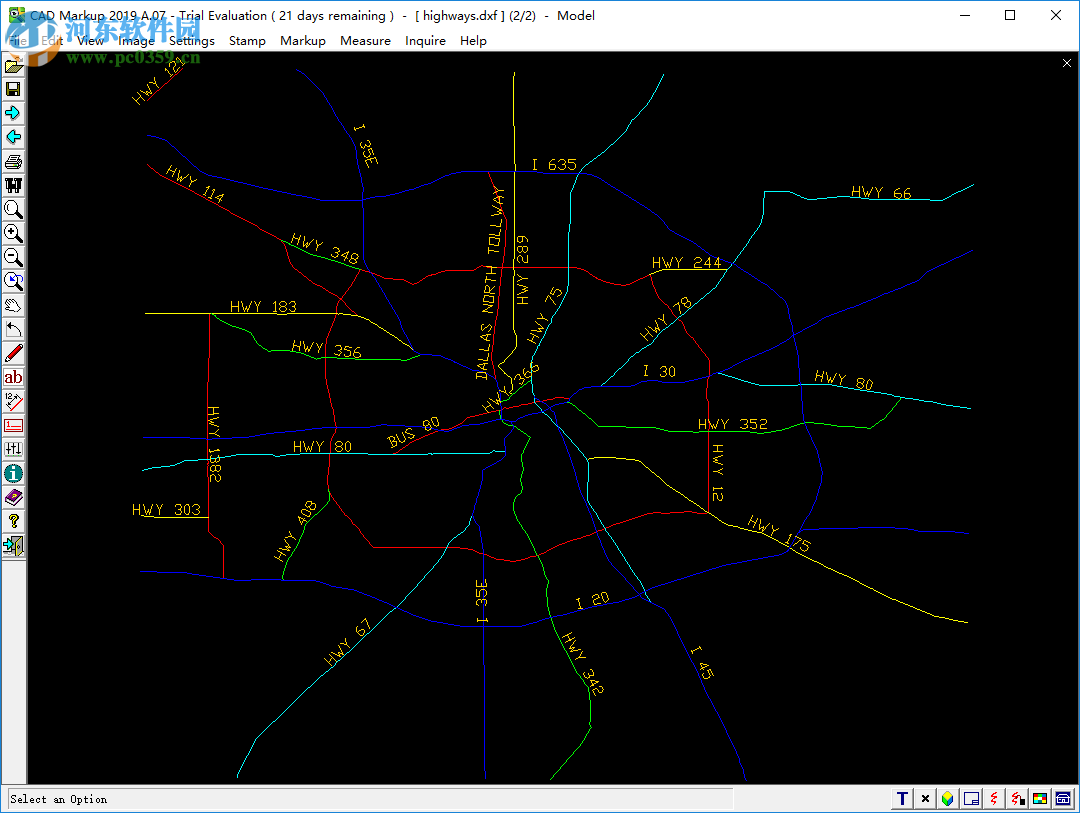Open the Info tool
This screenshot has height=813, width=1080.
pos(13,473)
